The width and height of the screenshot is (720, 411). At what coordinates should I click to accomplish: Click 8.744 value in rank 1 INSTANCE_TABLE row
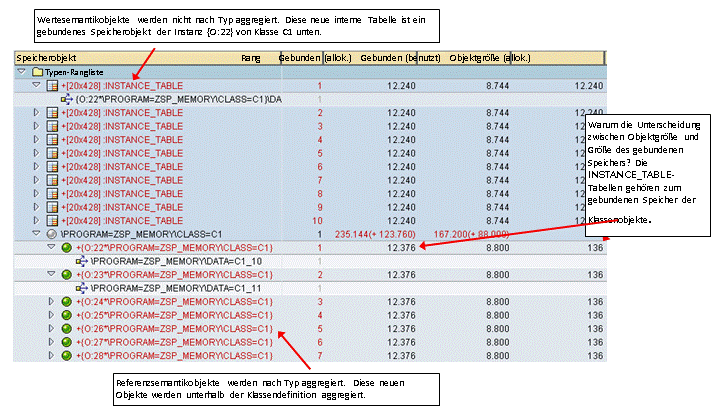coord(498,85)
